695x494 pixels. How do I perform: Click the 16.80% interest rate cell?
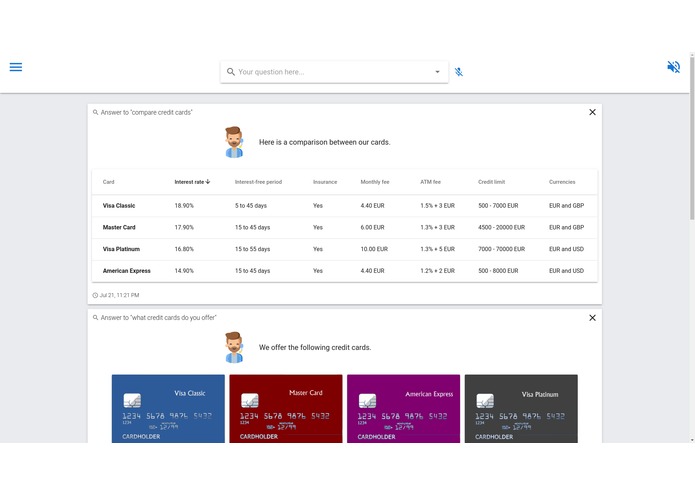point(184,249)
